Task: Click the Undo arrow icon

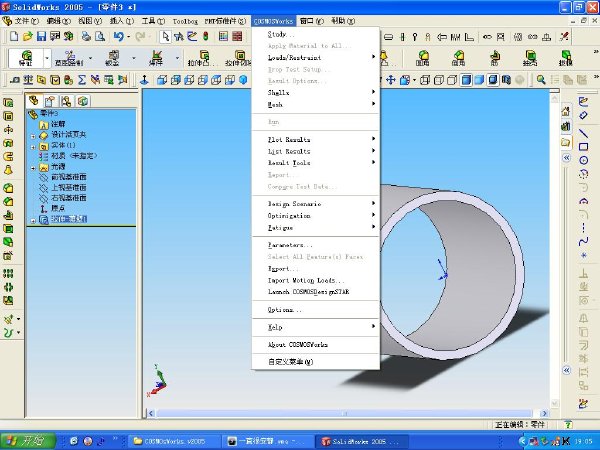Action: (x=119, y=36)
